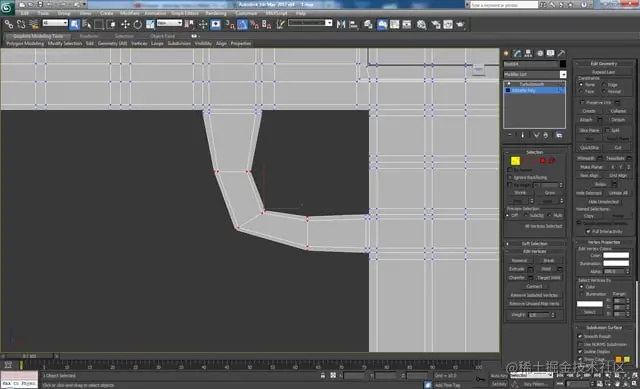
Task: Collapse the Edit Vertices rollout
Action: coord(535,251)
